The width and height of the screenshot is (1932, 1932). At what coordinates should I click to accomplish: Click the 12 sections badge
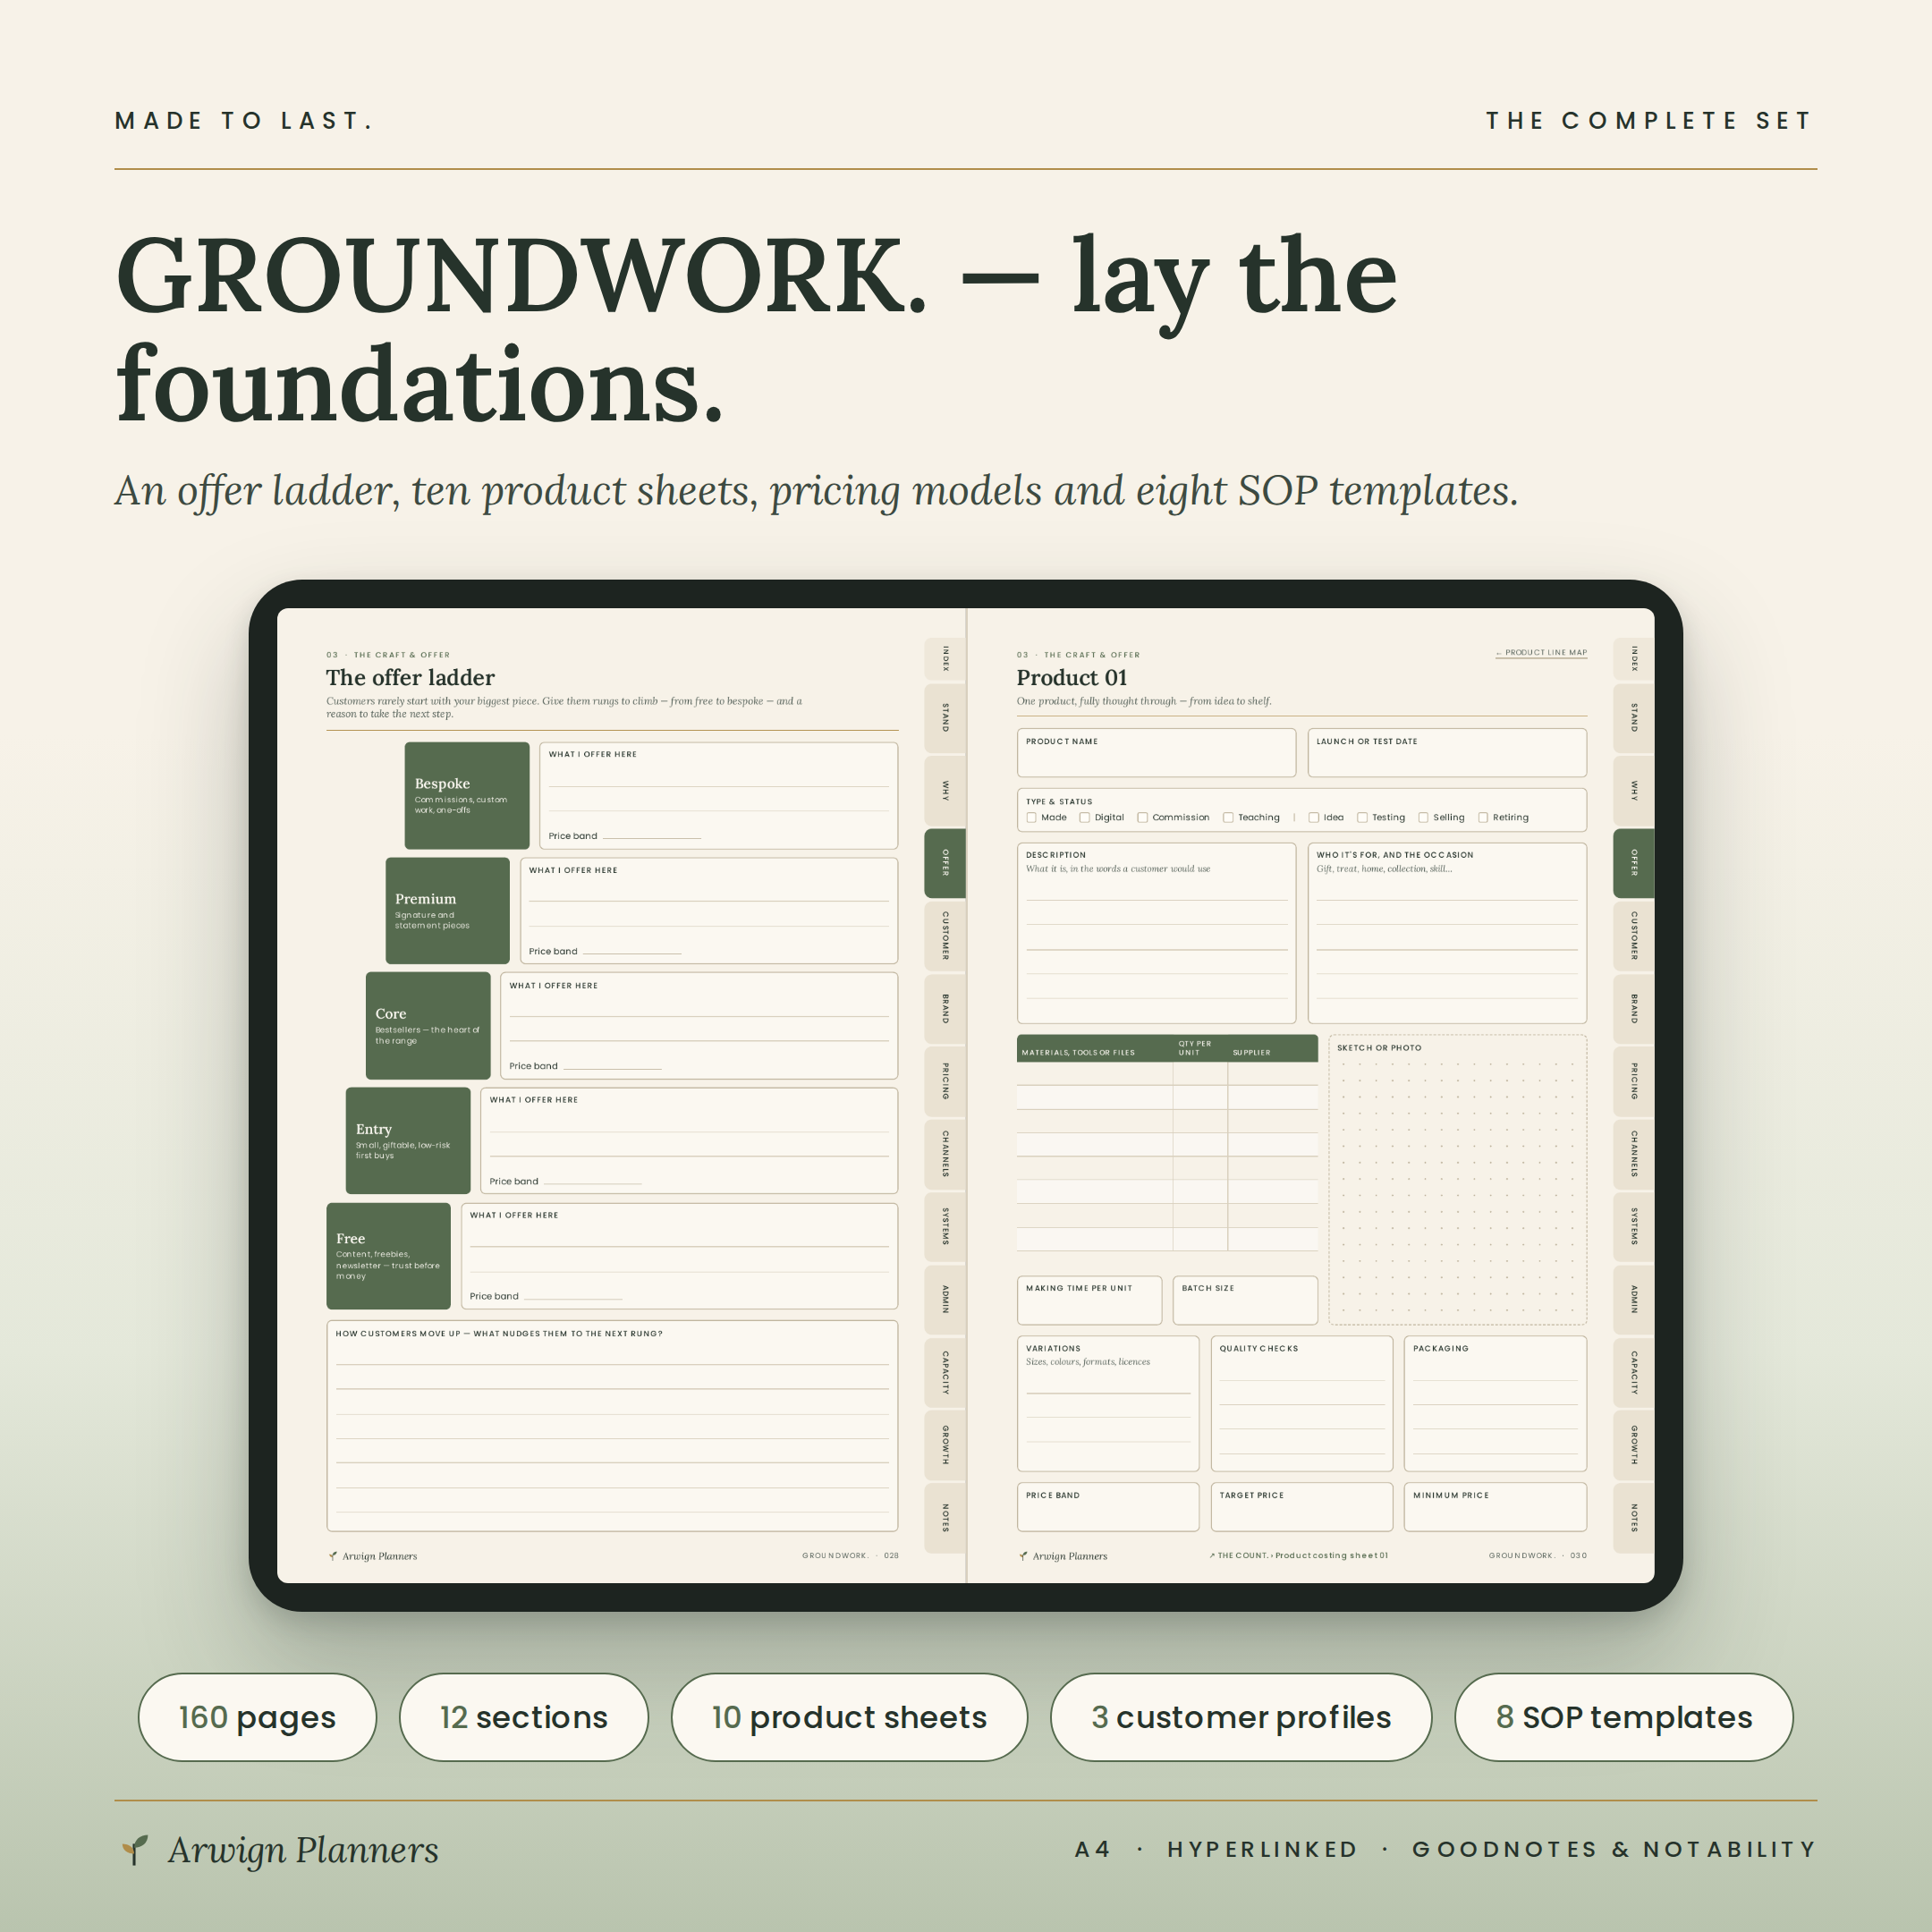pyautogui.click(x=524, y=1717)
